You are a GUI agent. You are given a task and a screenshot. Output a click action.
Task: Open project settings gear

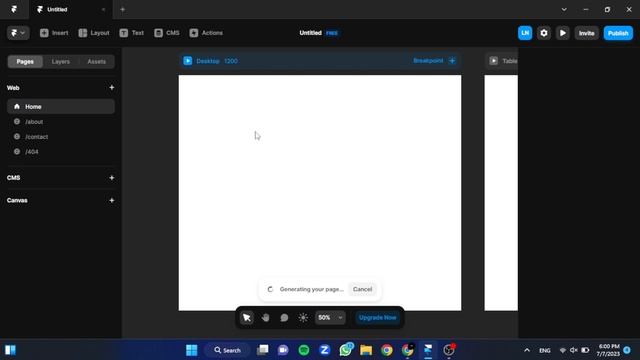tap(544, 33)
